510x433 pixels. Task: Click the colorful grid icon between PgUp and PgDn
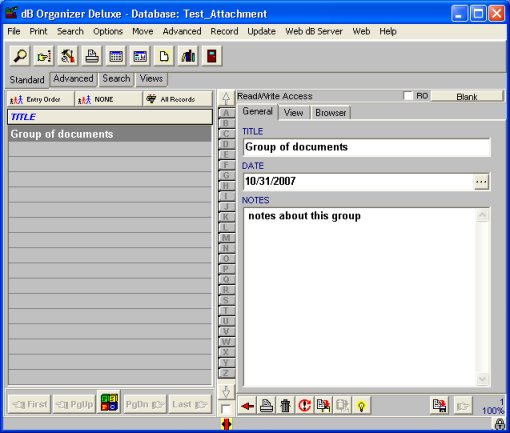[x=109, y=402]
